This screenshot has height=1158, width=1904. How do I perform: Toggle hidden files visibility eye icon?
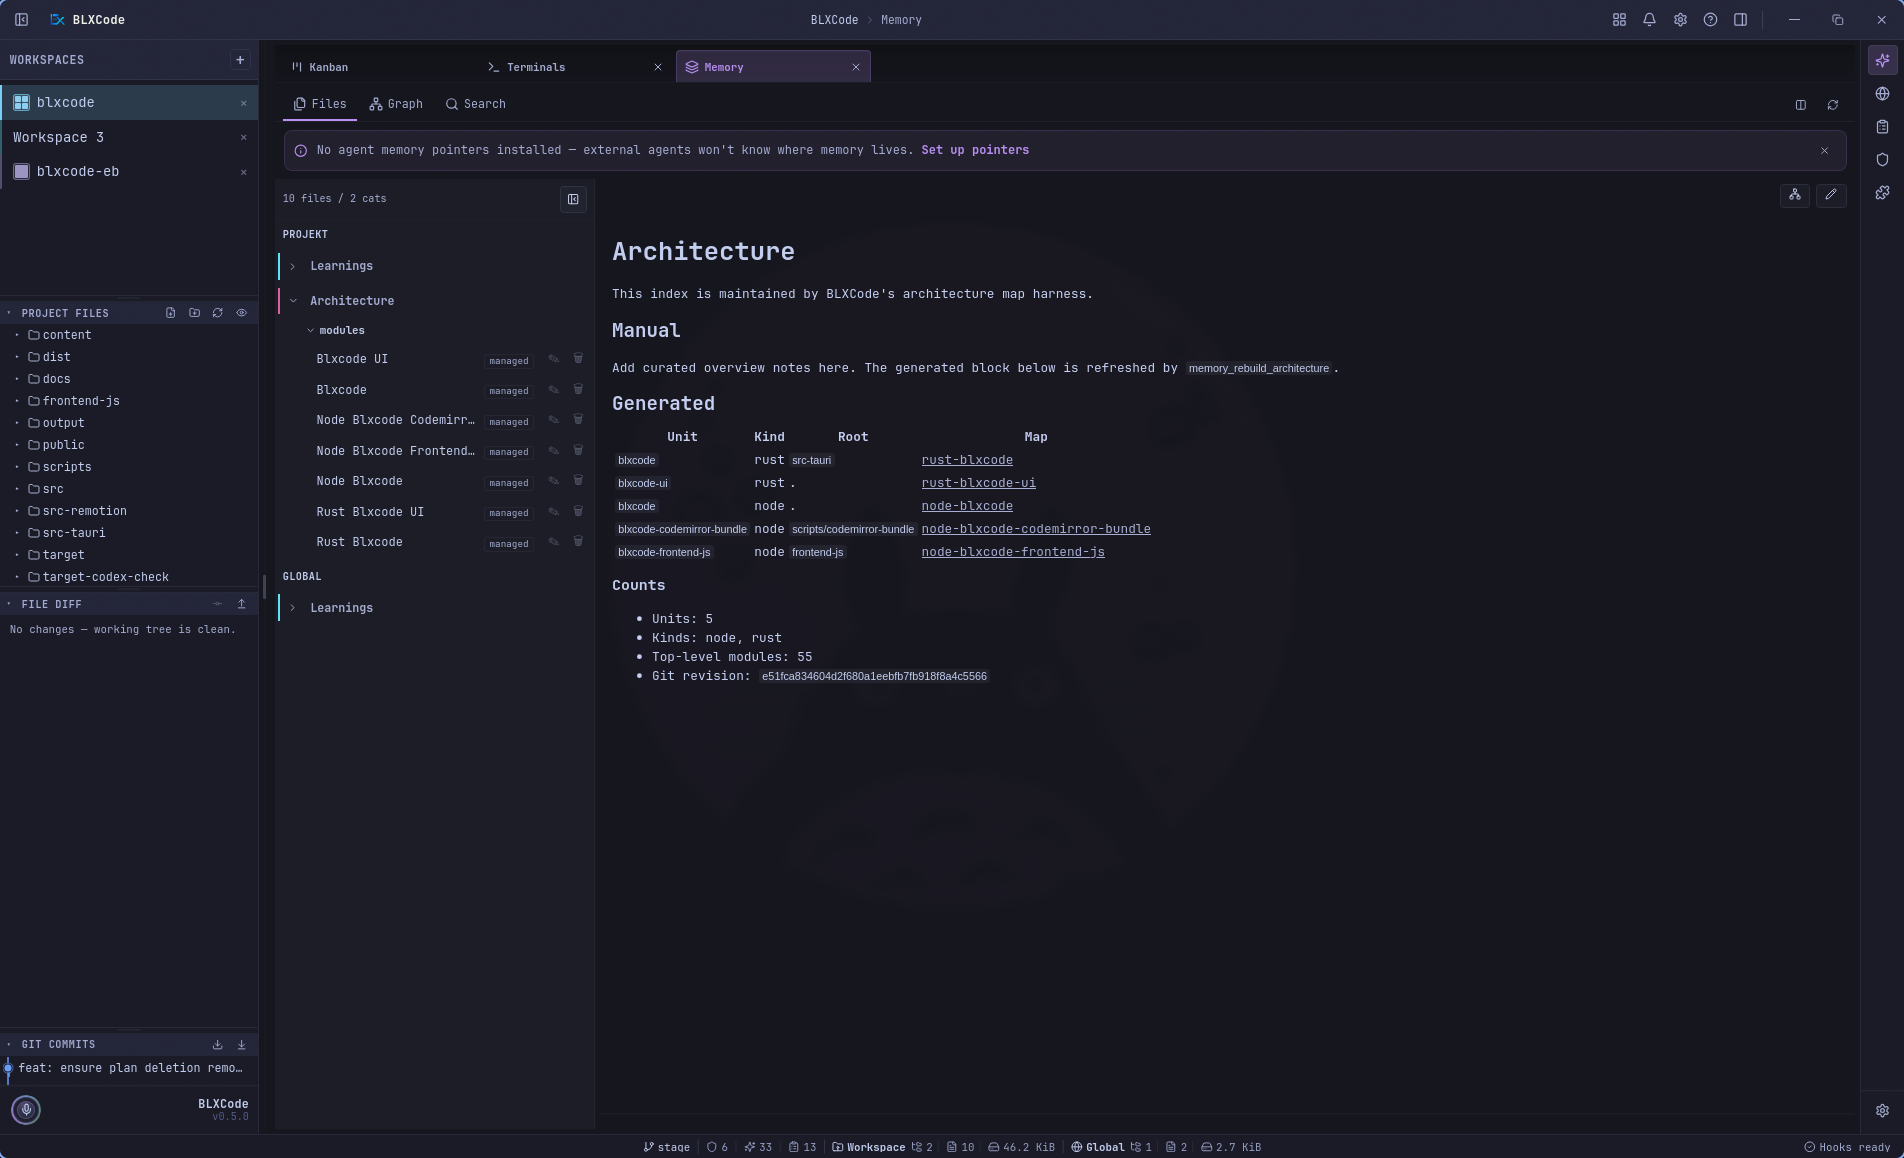click(x=241, y=313)
